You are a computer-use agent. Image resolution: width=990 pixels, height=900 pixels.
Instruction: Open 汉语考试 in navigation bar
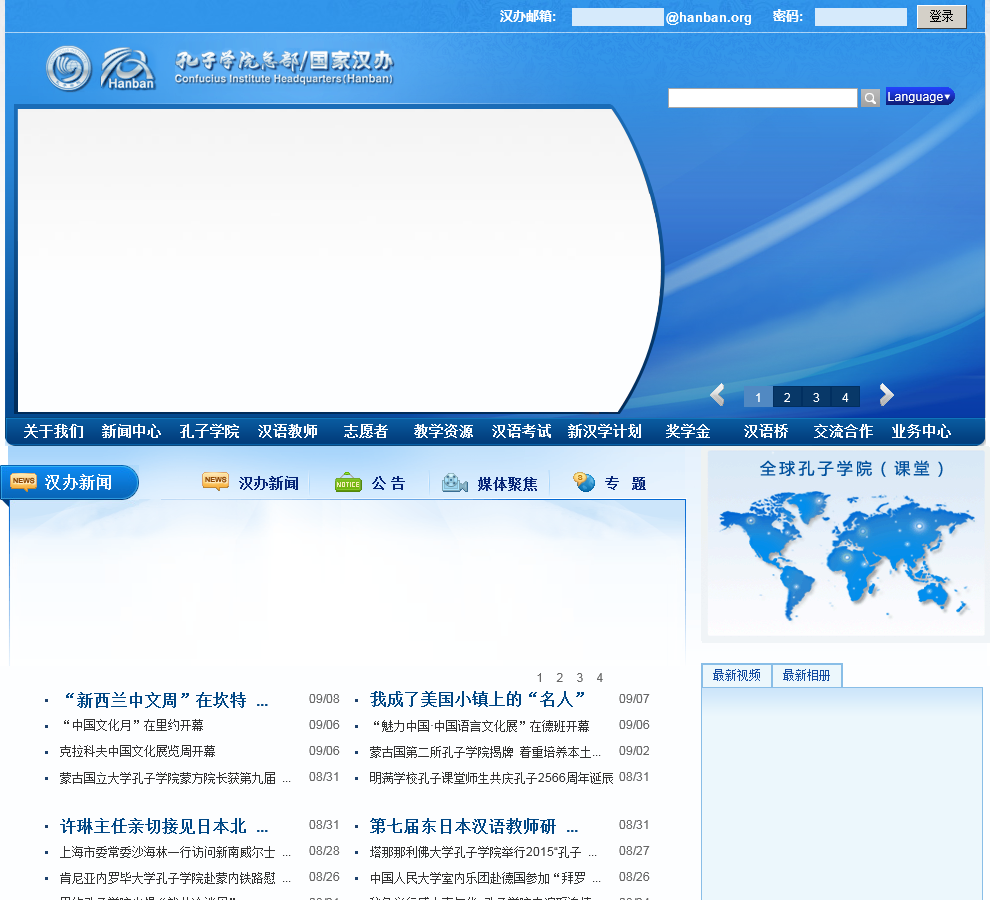tap(522, 431)
